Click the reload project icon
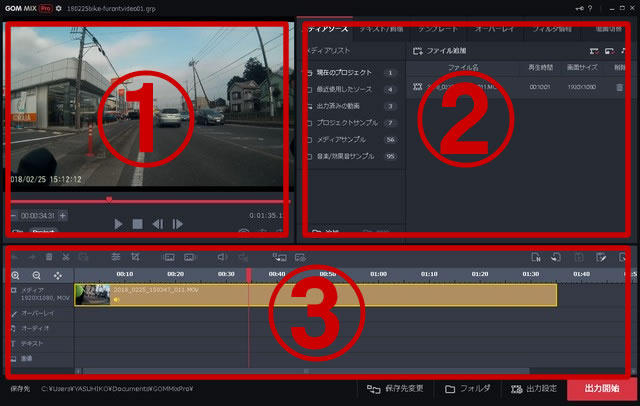The image size is (640, 406). 556,257
